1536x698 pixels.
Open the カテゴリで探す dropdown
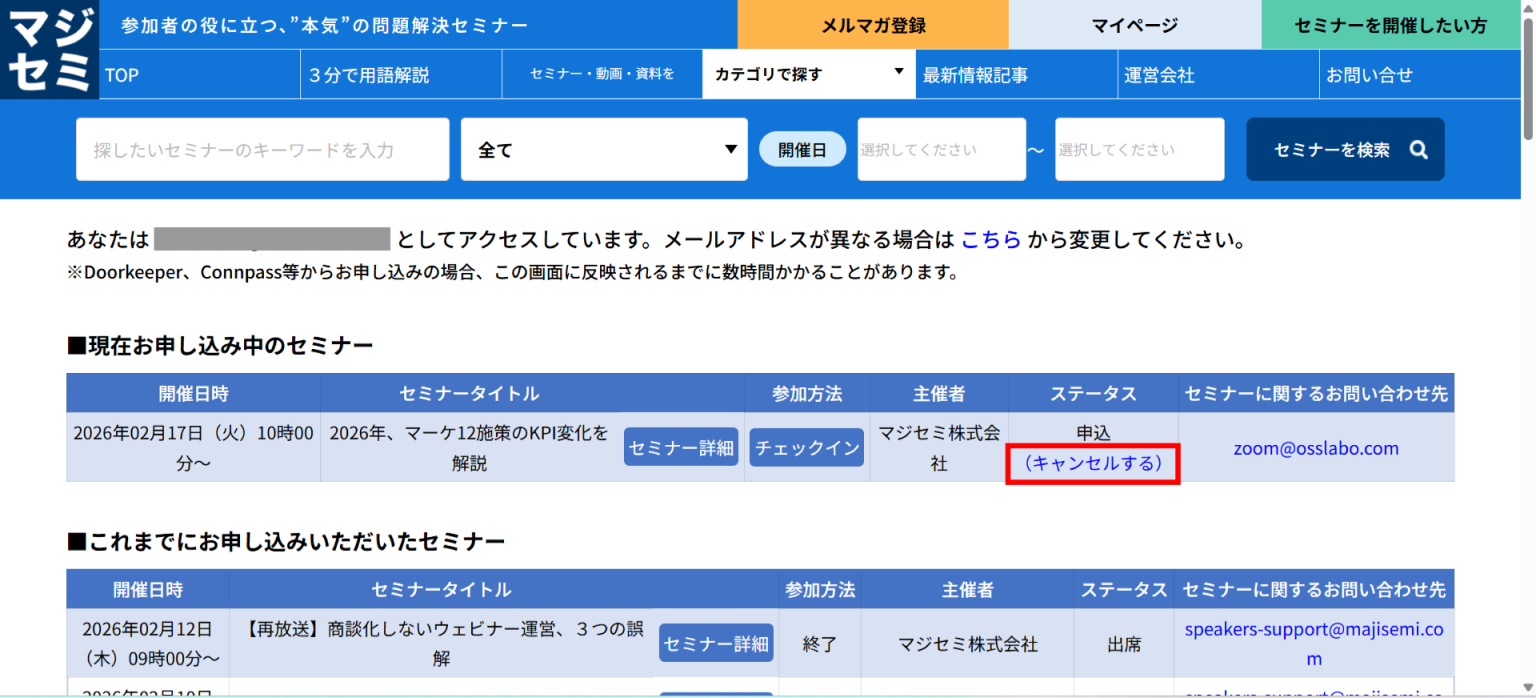click(808, 74)
